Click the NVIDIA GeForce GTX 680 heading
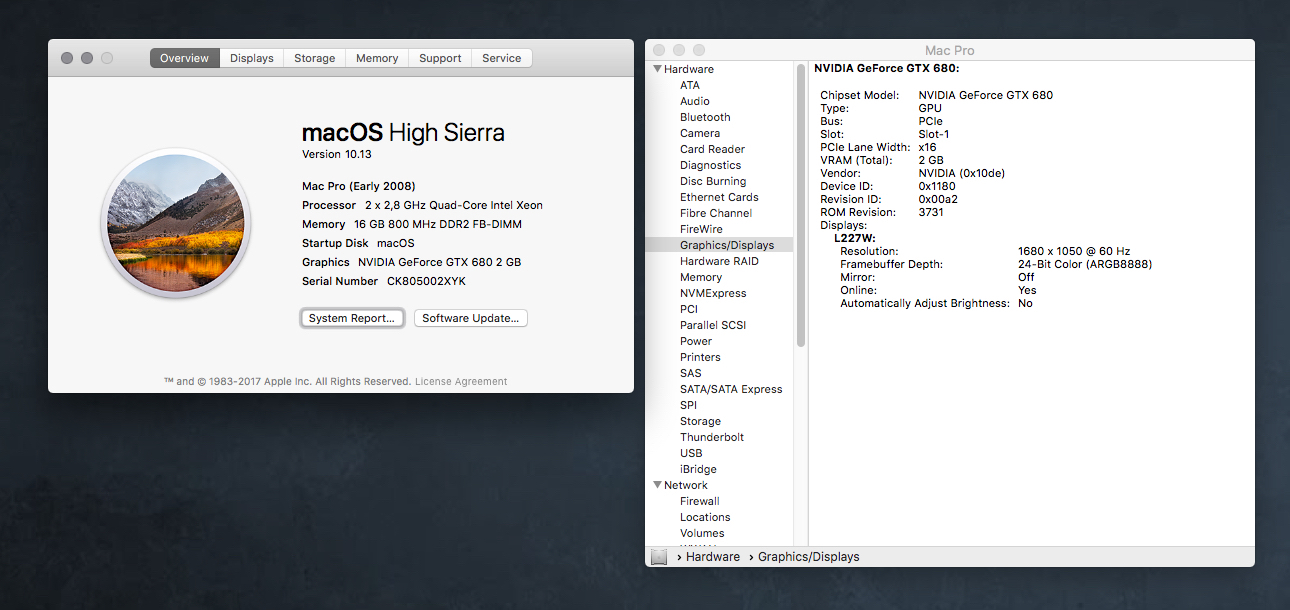 coord(887,68)
